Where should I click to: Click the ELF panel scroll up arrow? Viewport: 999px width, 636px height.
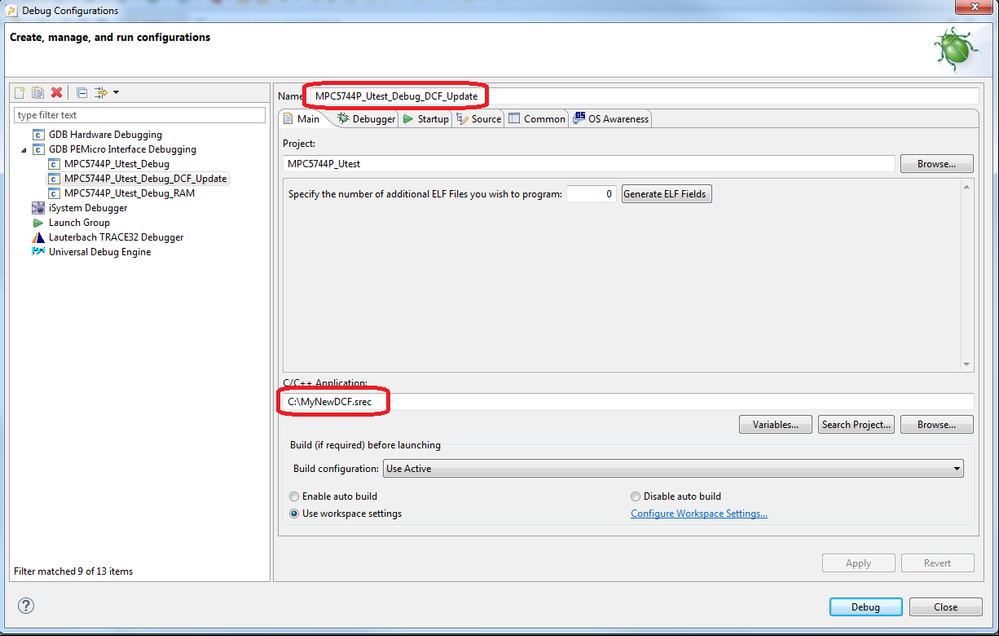tap(967, 187)
